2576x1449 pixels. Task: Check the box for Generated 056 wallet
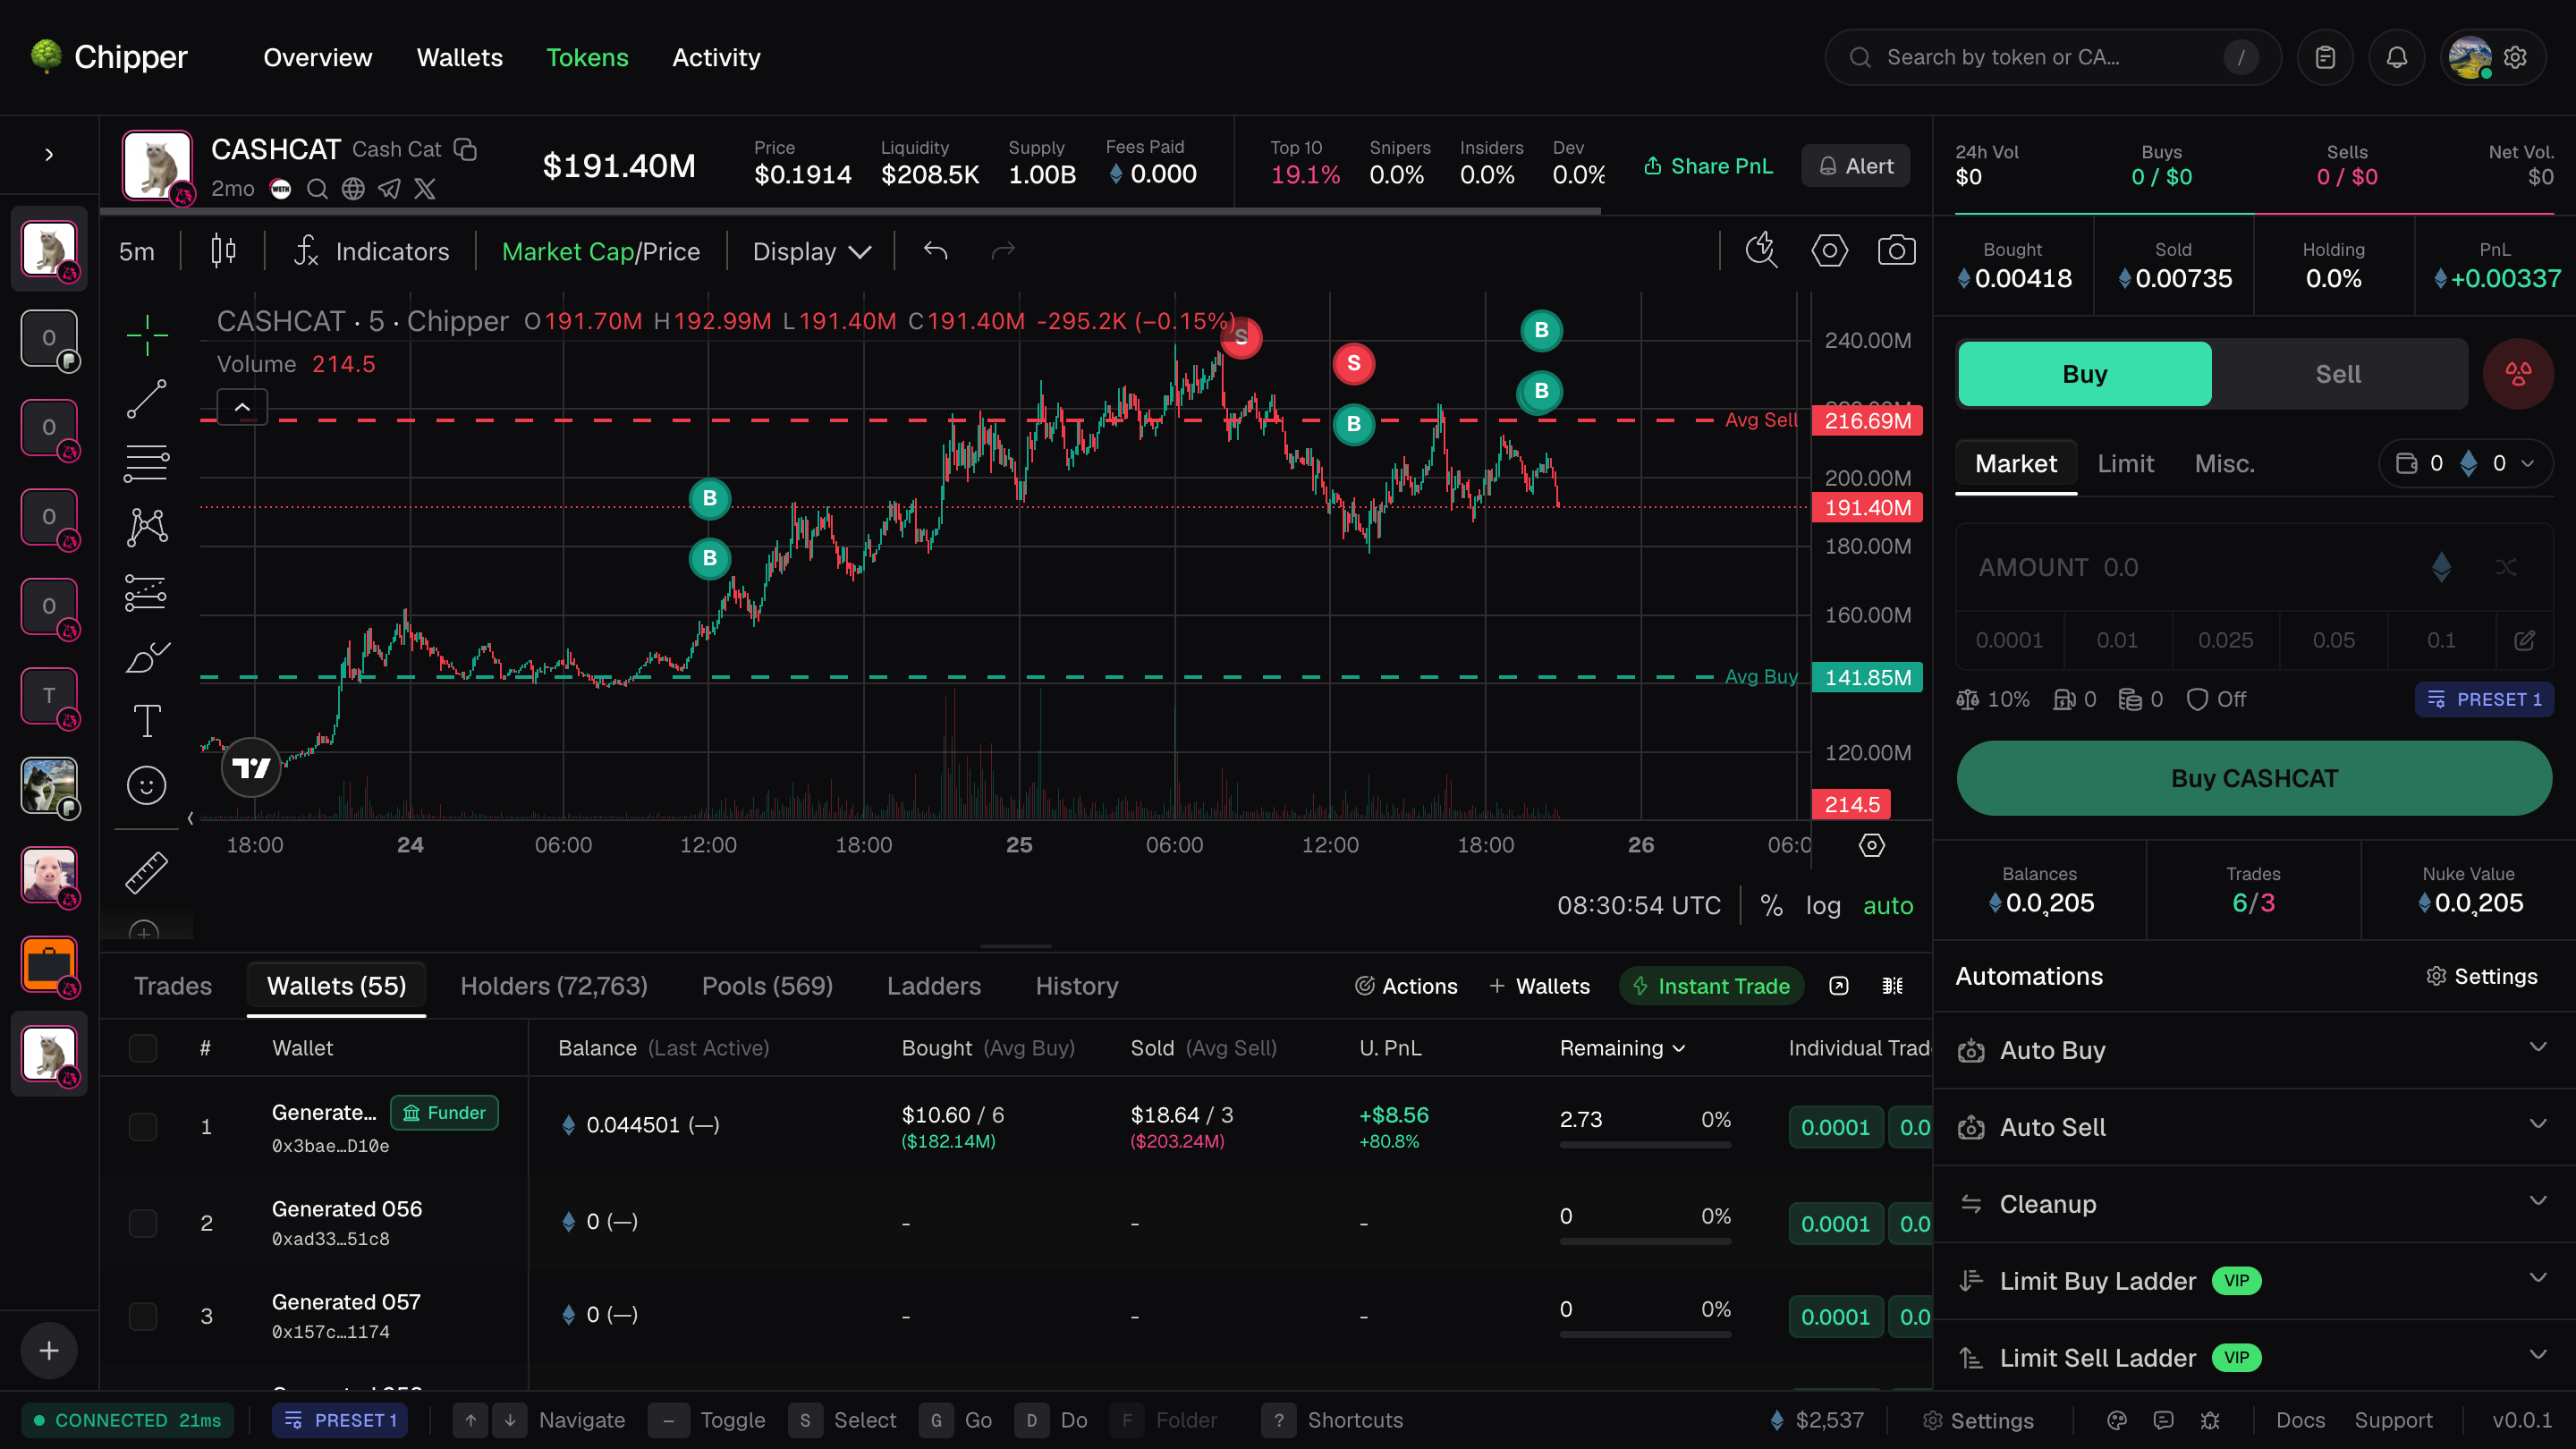tap(143, 1224)
